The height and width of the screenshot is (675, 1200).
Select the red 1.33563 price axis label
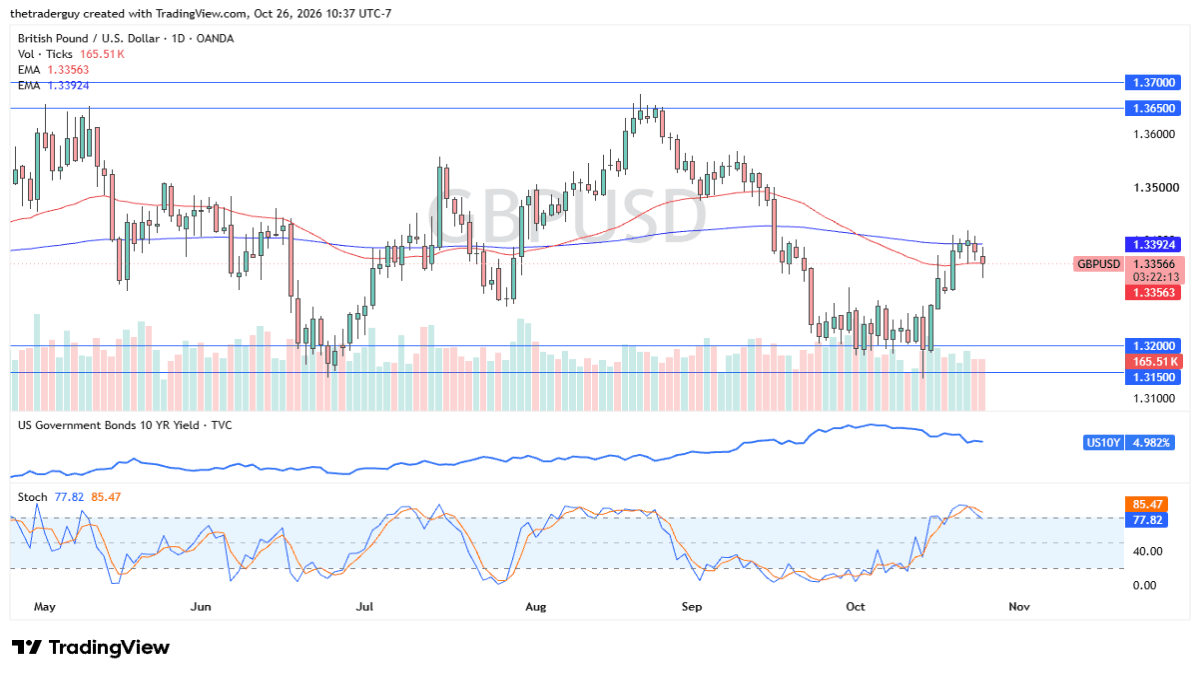tap(1153, 292)
